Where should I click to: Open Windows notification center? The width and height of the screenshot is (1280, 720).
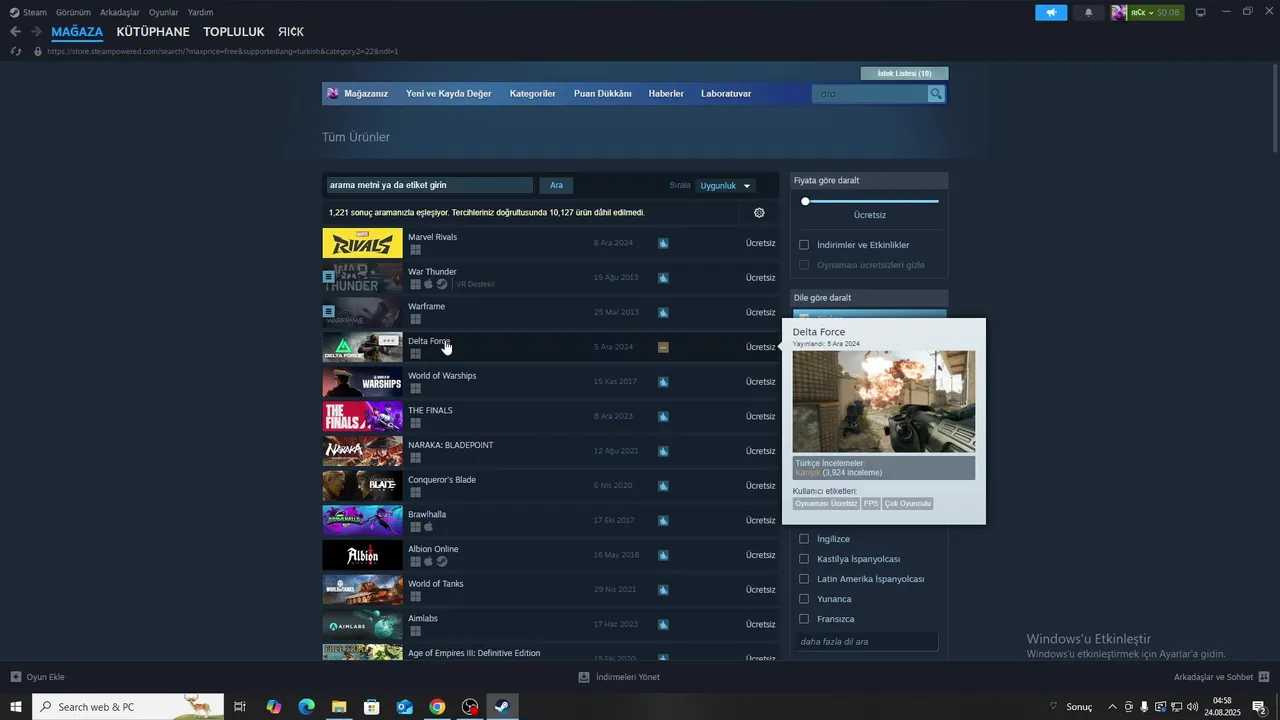[x=1261, y=707]
